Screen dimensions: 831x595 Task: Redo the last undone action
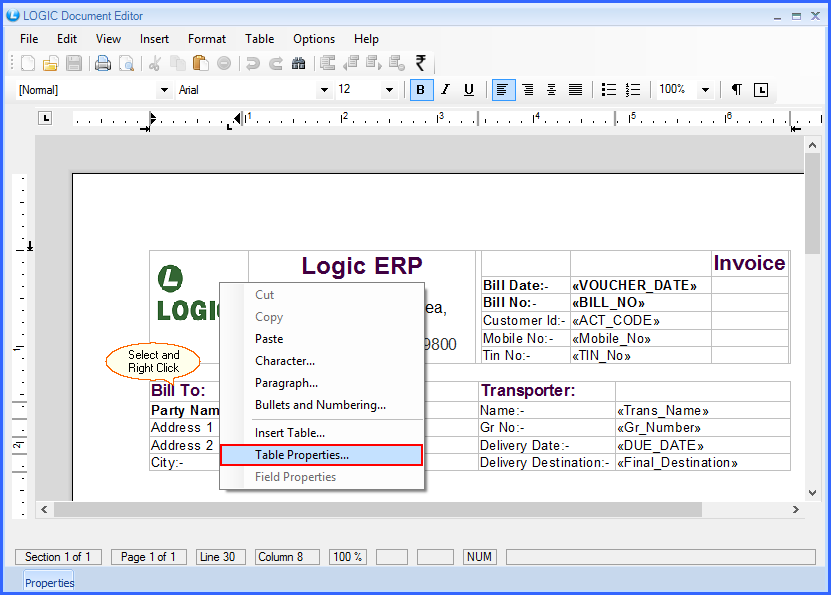click(x=276, y=64)
